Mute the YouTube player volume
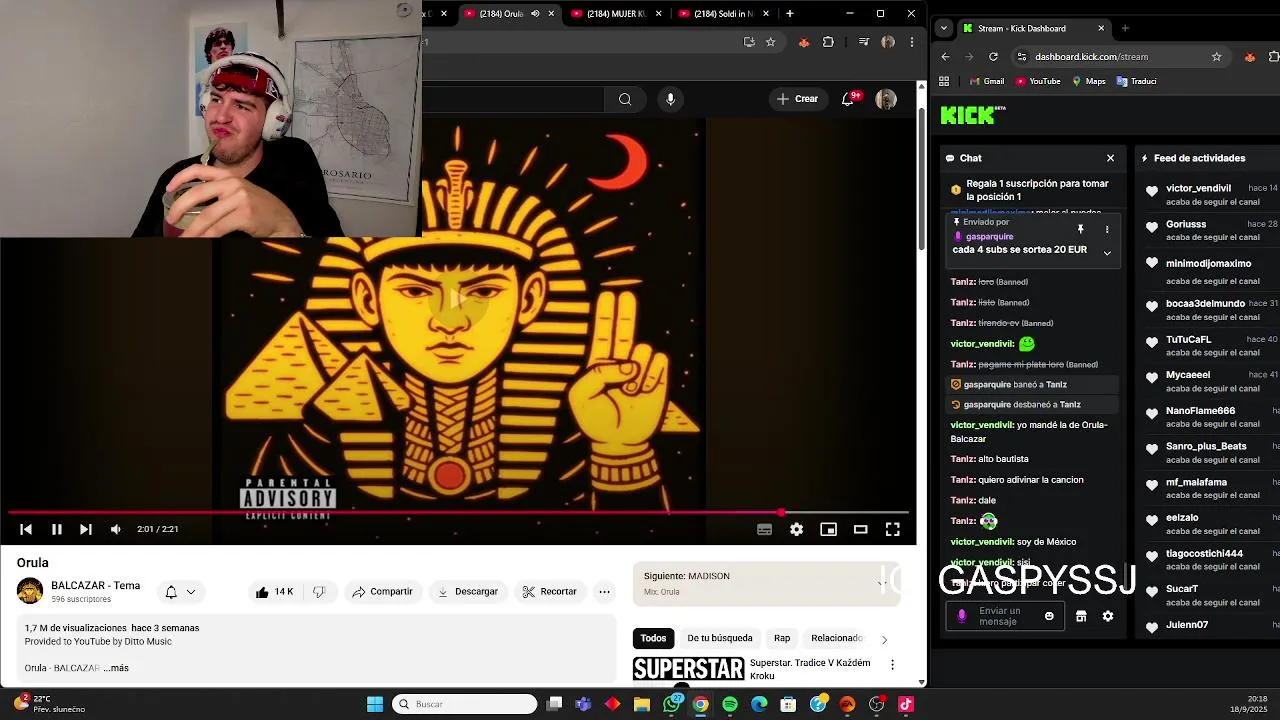 116,529
